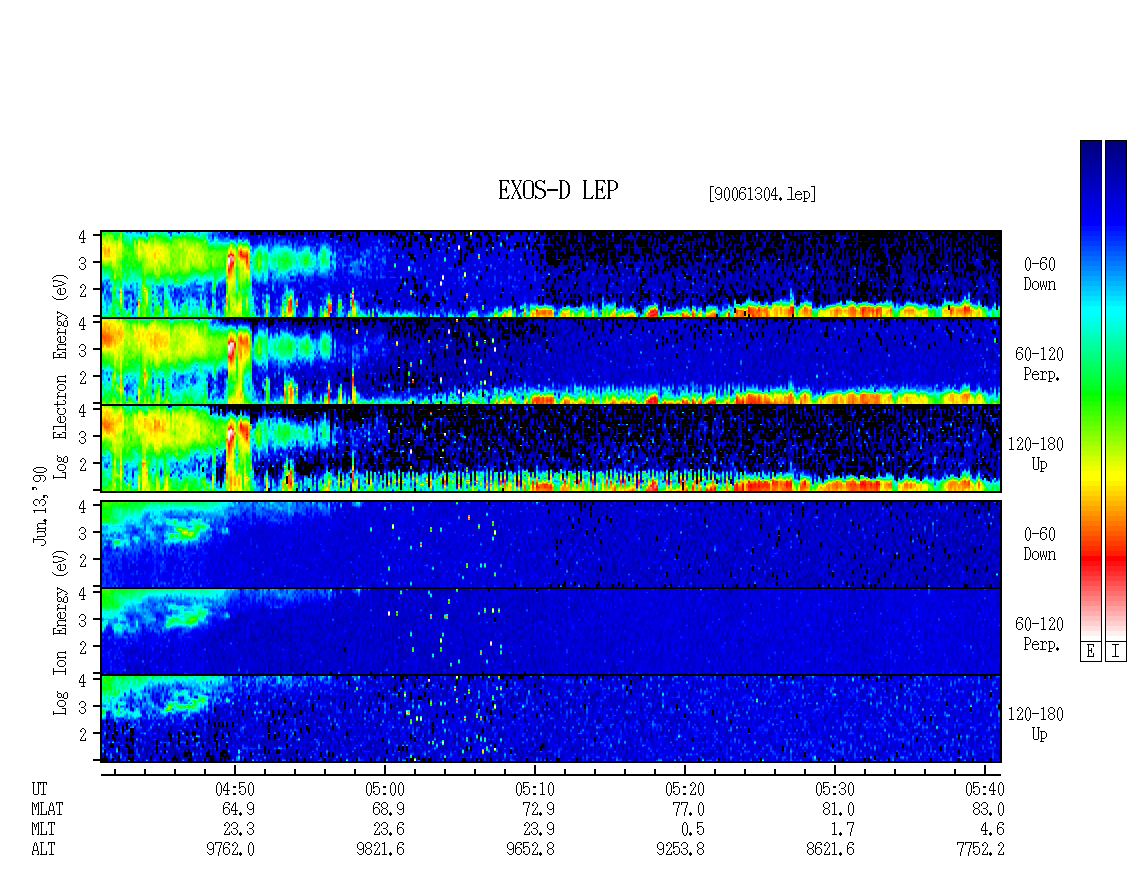Image resolution: width=1130 pixels, height=875 pixels.
Task: Click the Log Electron Energy (eV) axis label
Action: tap(61, 376)
